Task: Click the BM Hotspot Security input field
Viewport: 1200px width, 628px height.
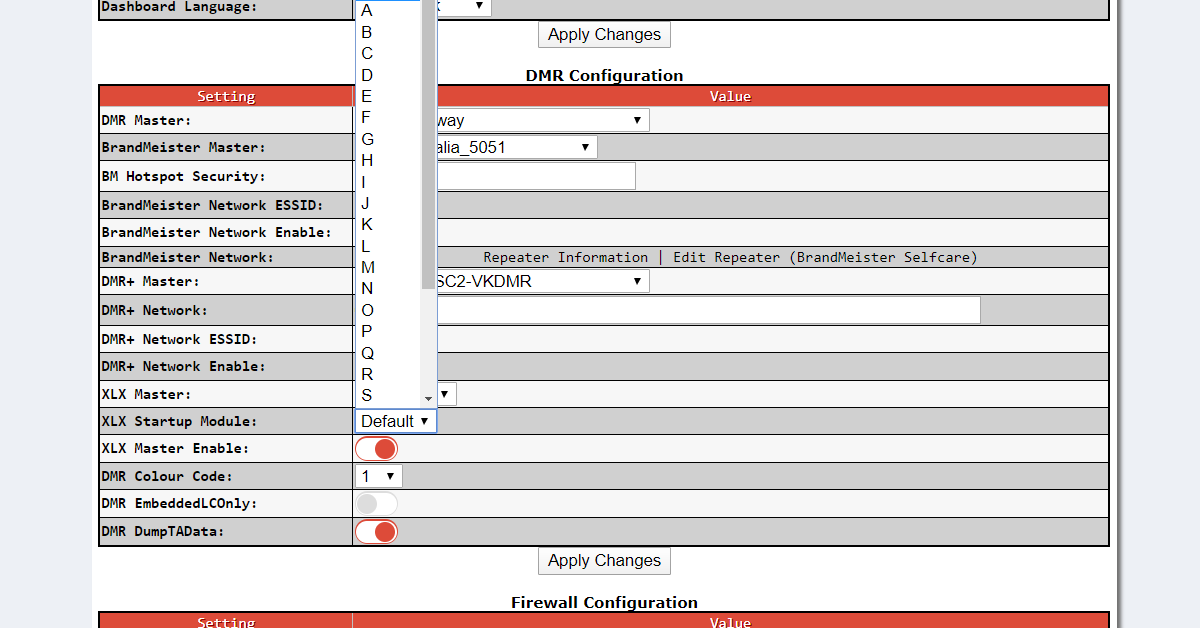Action: (536, 176)
